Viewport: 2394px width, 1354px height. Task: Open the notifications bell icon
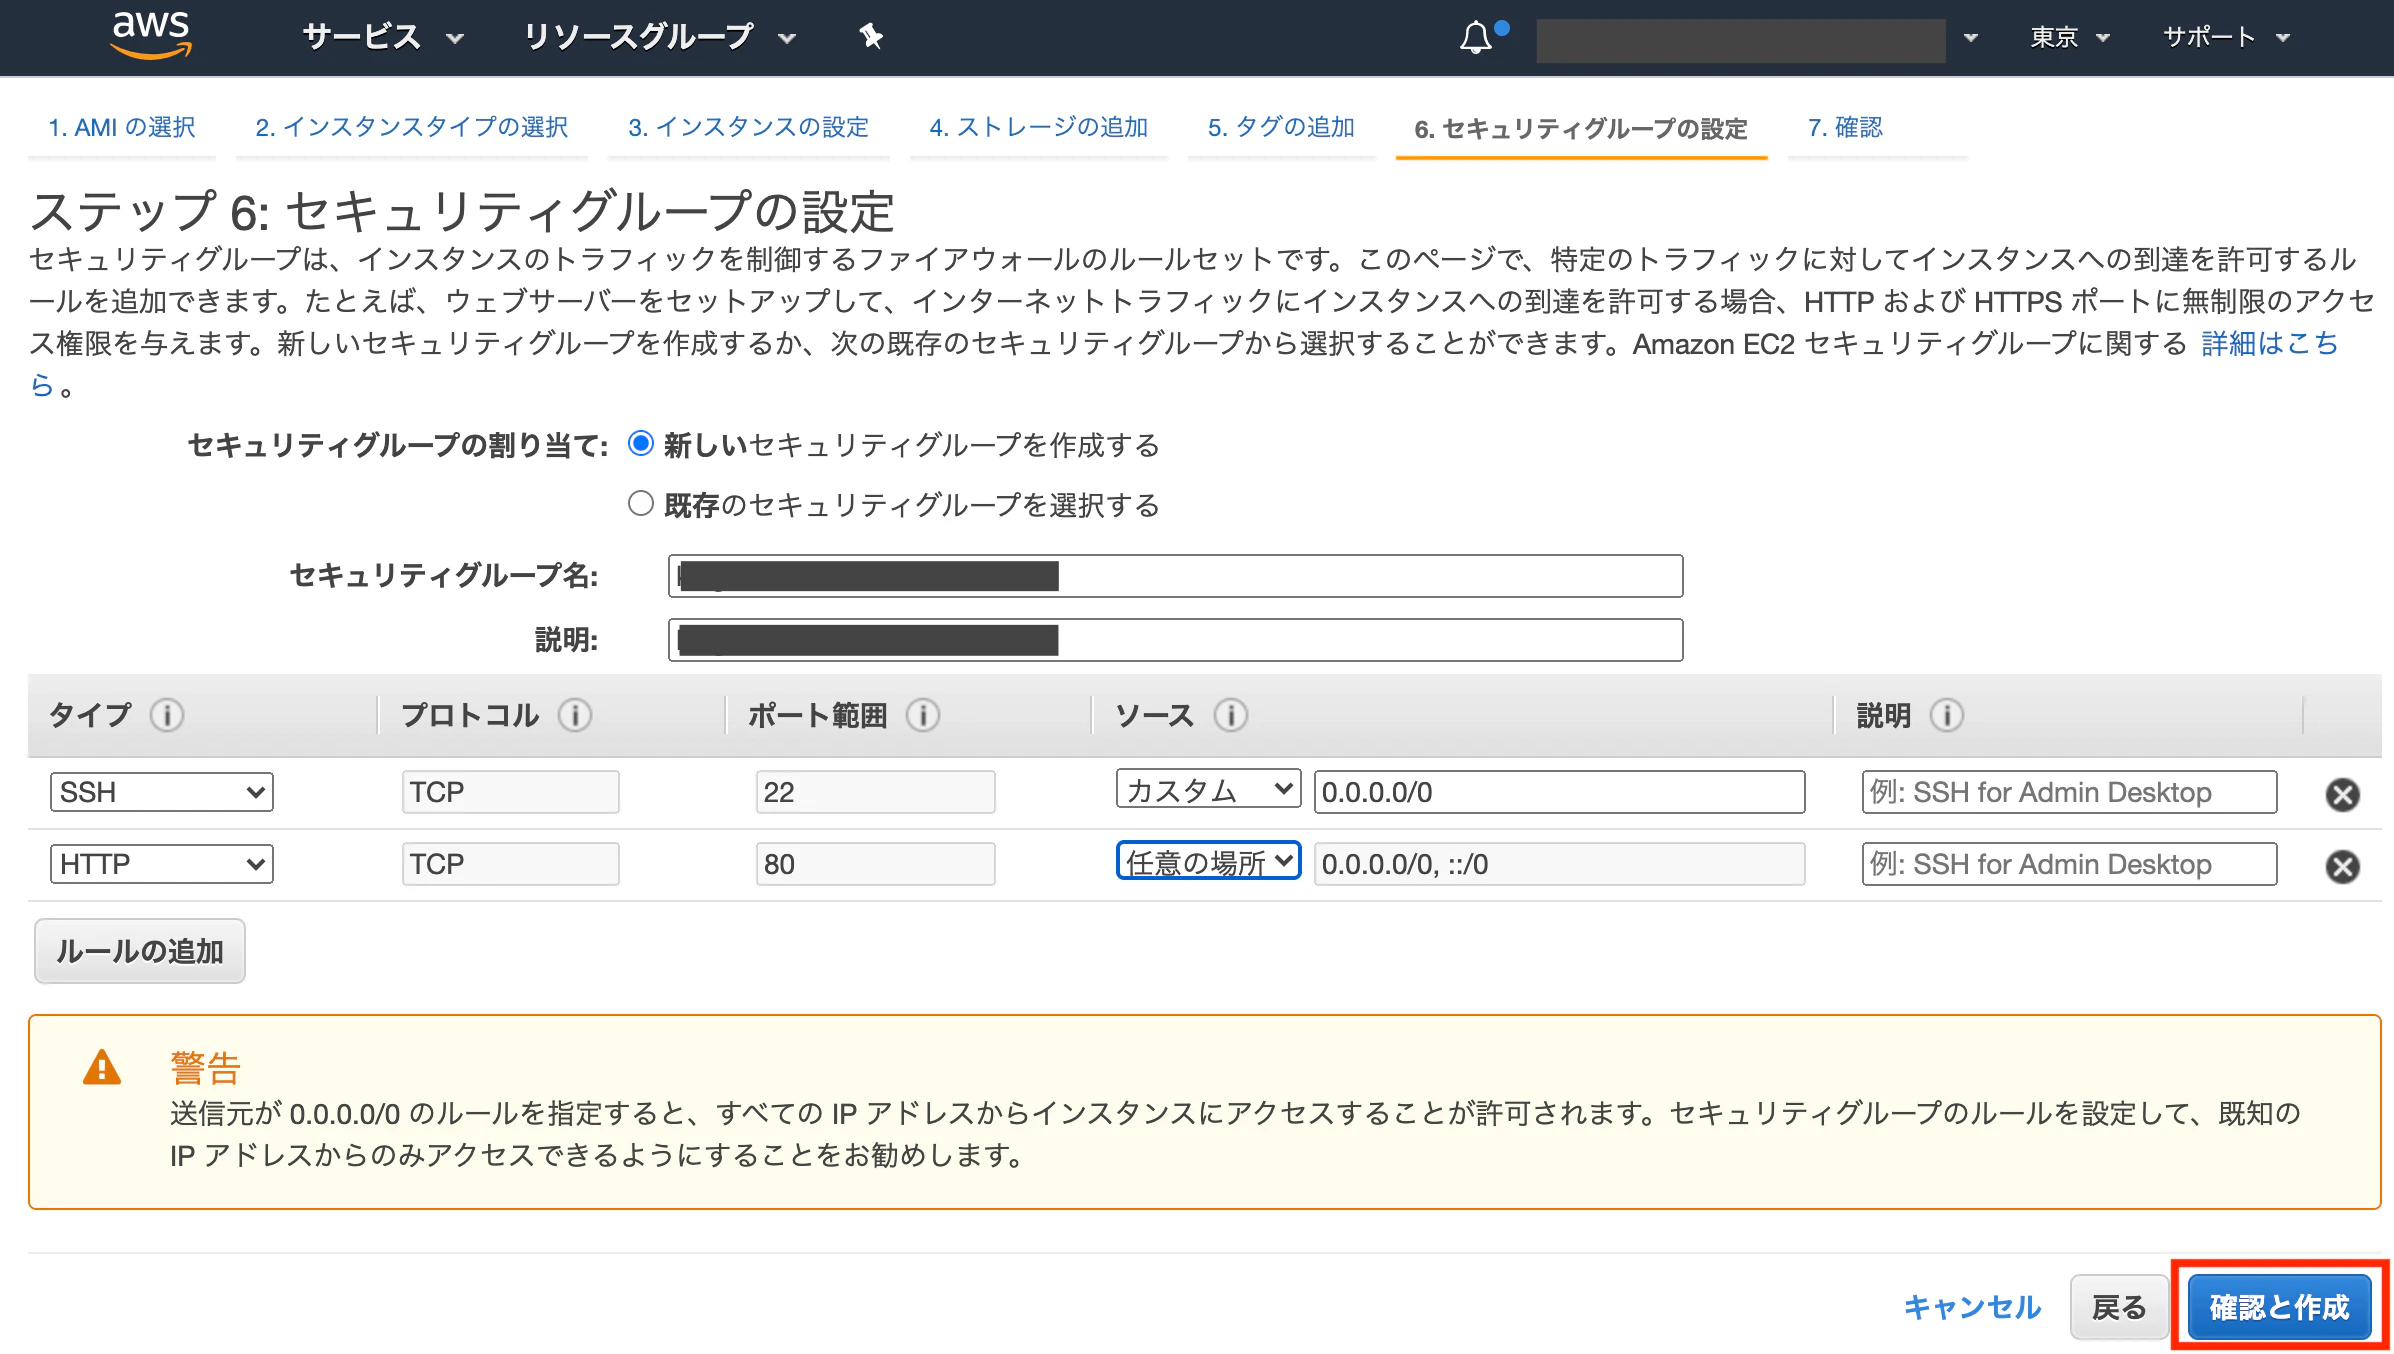point(1475,38)
